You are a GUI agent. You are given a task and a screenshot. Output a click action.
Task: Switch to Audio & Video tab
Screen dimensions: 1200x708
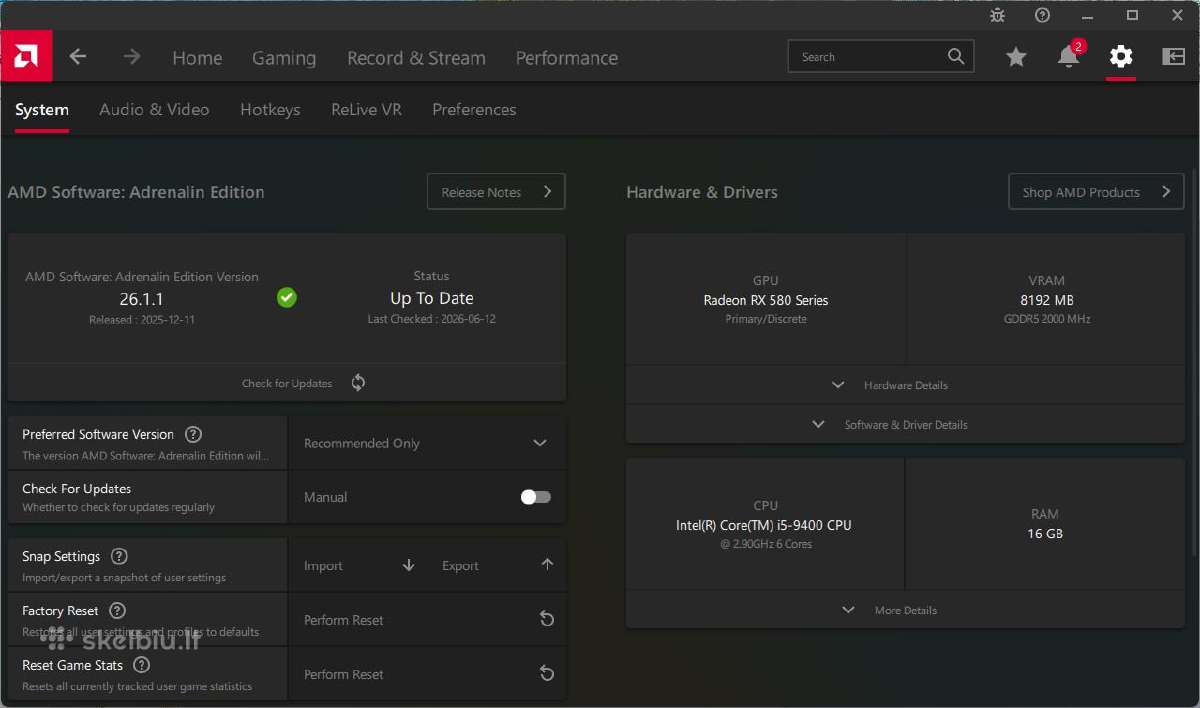coord(154,110)
